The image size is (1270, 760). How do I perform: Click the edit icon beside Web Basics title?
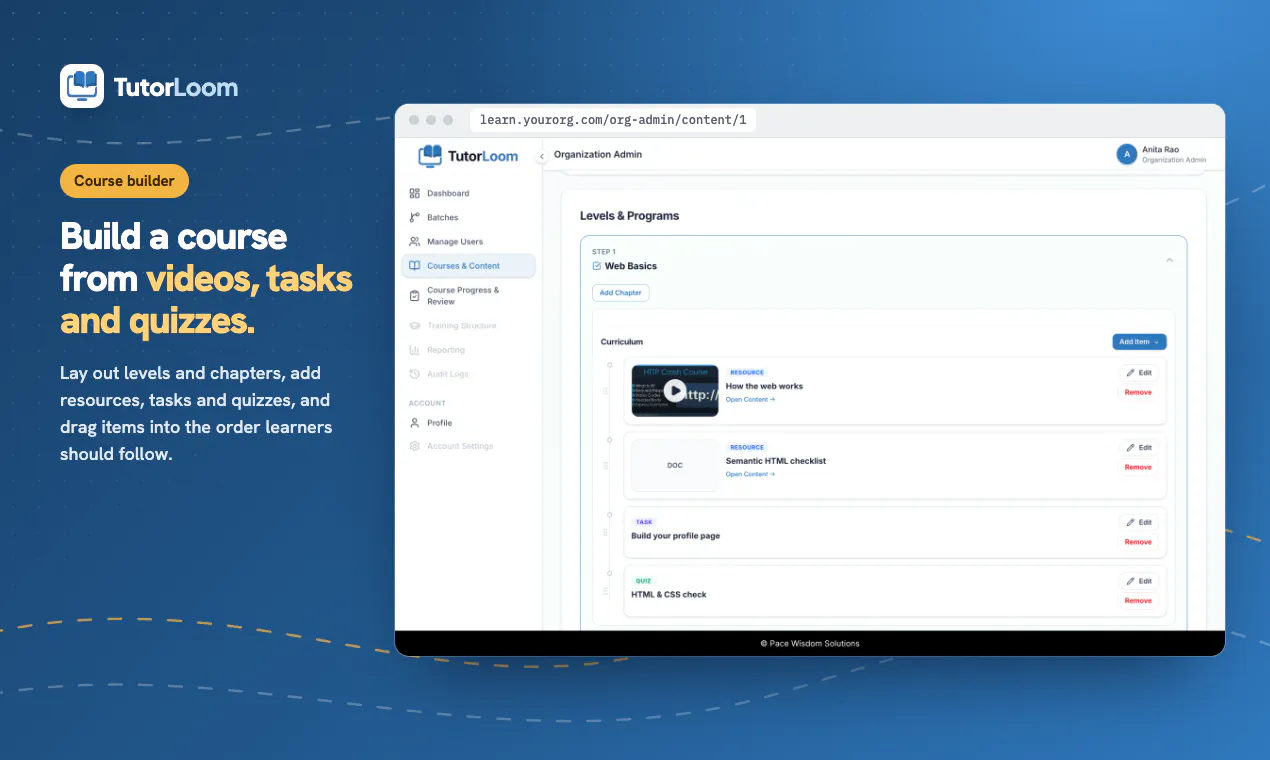pos(597,266)
